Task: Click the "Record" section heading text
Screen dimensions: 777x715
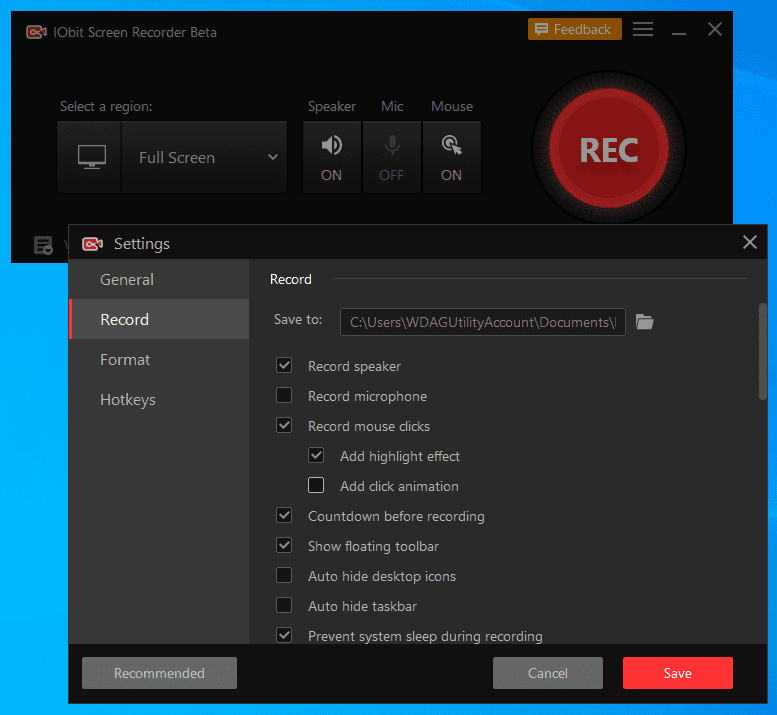Action: [x=290, y=279]
